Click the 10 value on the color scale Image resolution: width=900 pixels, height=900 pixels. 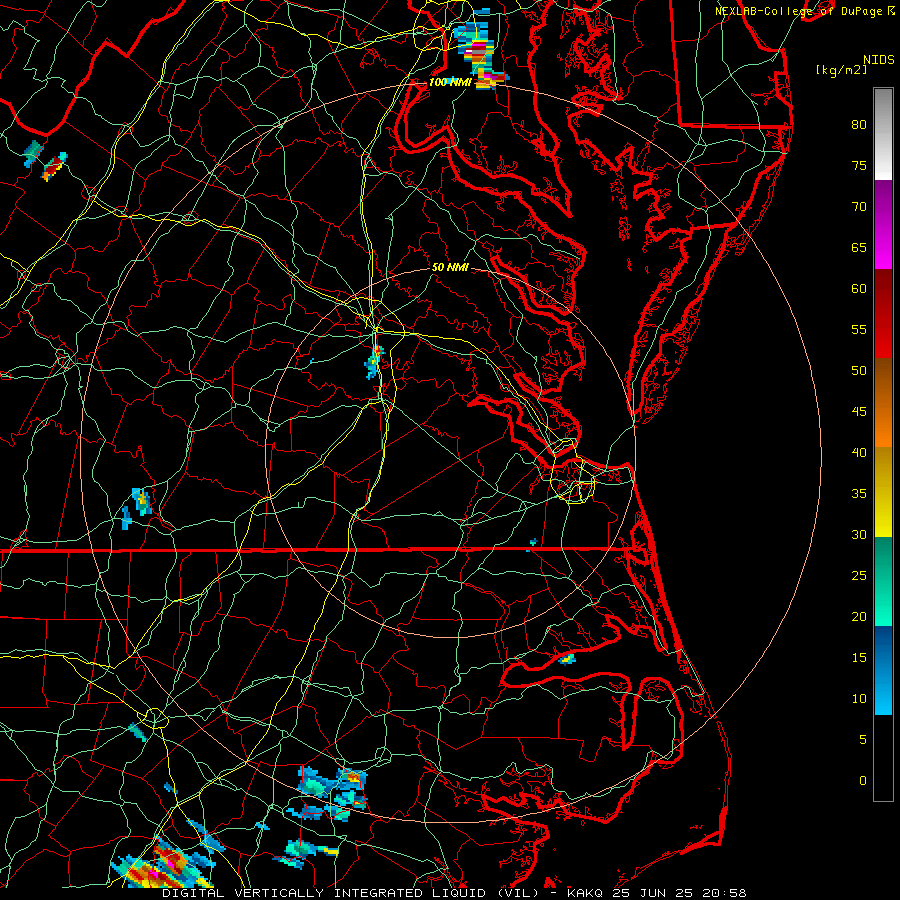(859, 699)
